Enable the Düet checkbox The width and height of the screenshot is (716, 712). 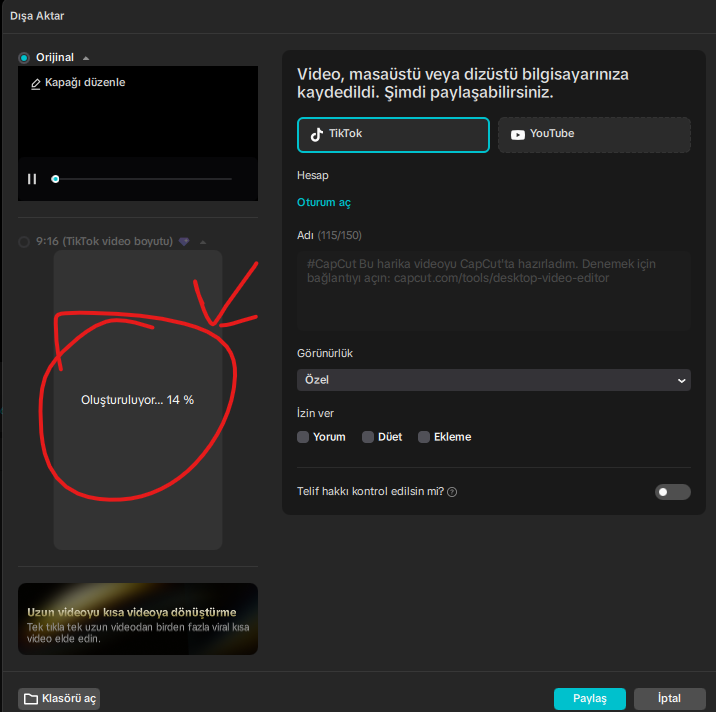pyautogui.click(x=368, y=437)
